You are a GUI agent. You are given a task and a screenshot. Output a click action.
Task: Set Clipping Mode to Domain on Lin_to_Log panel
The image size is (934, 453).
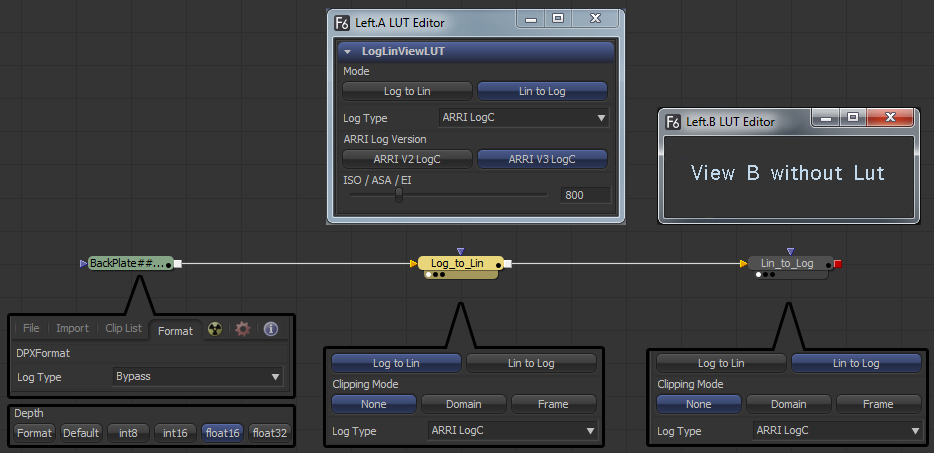click(x=789, y=404)
